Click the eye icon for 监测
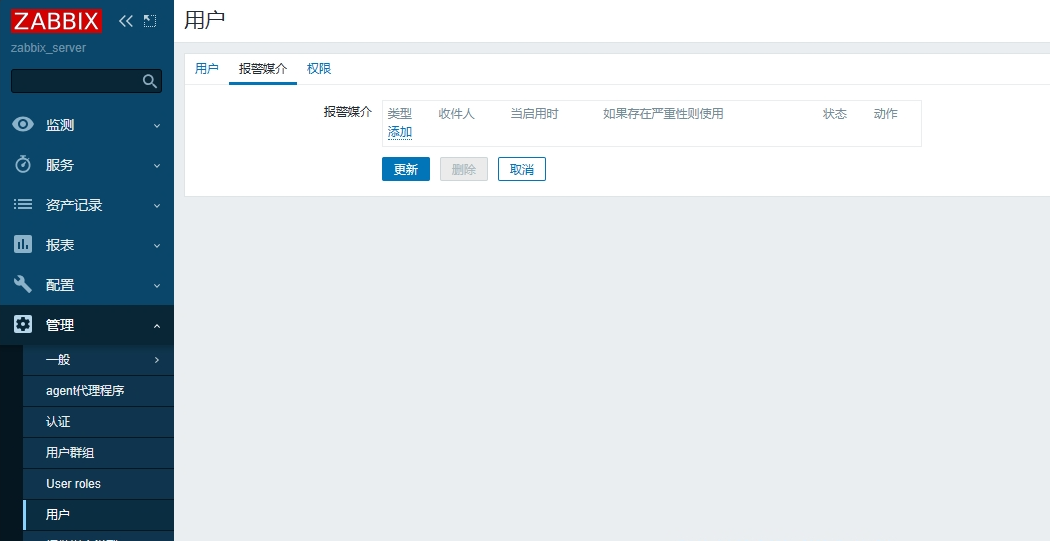1050x541 pixels. tap(23, 125)
